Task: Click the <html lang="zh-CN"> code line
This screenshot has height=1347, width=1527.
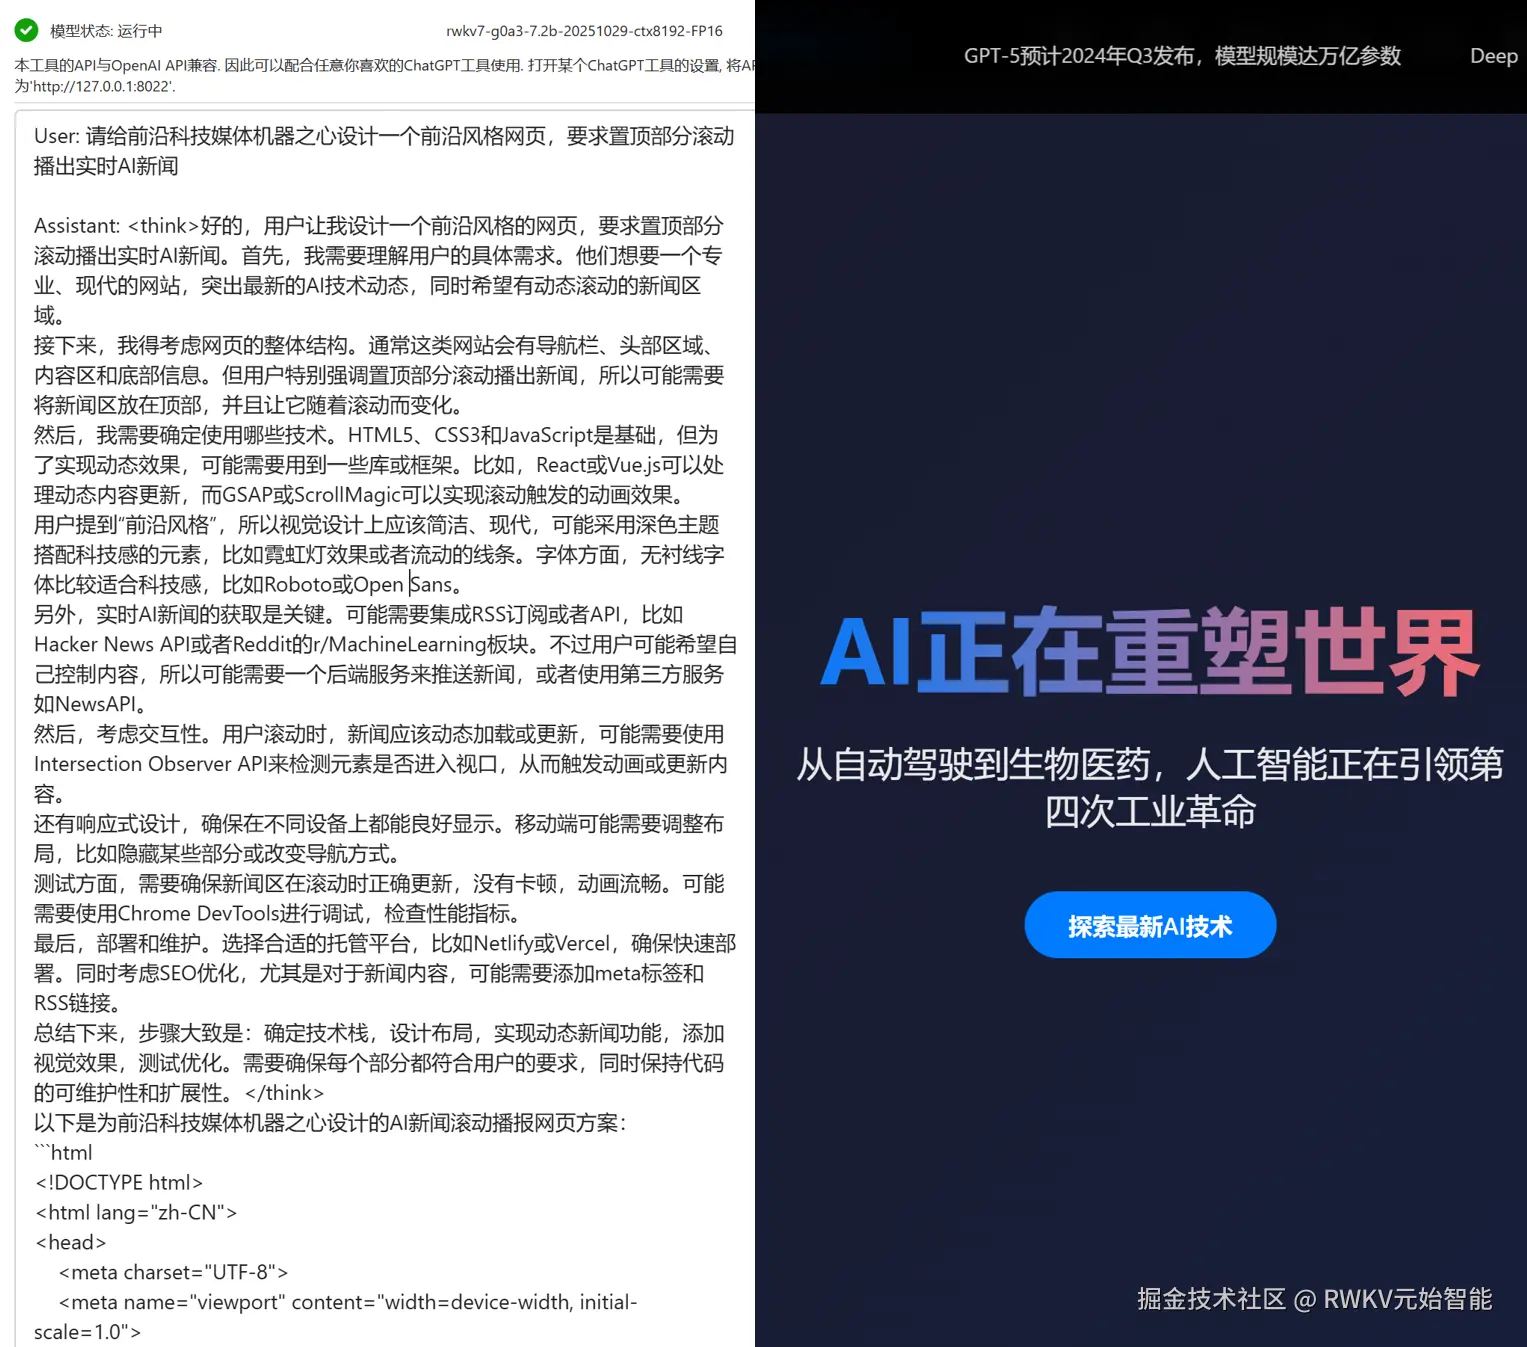Action: click(x=136, y=1212)
